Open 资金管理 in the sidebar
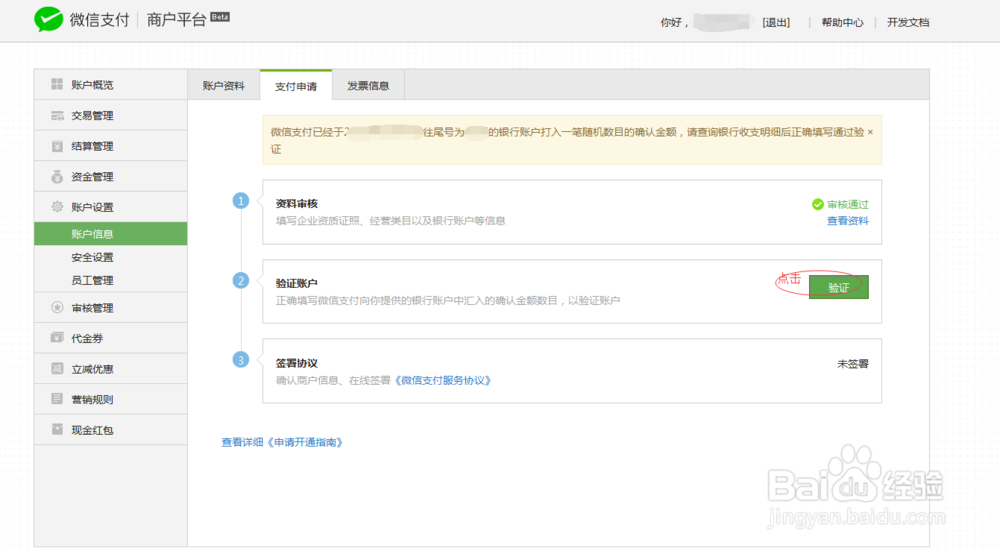This screenshot has width=1000, height=551. [x=110, y=177]
